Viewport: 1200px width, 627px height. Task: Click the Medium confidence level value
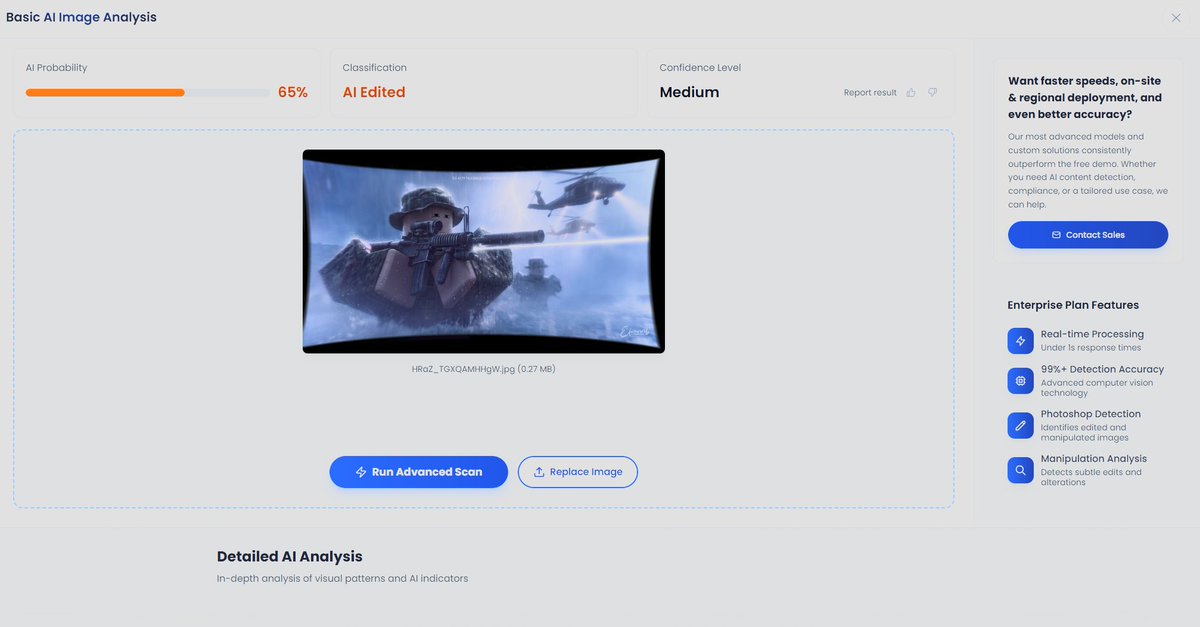click(x=689, y=92)
